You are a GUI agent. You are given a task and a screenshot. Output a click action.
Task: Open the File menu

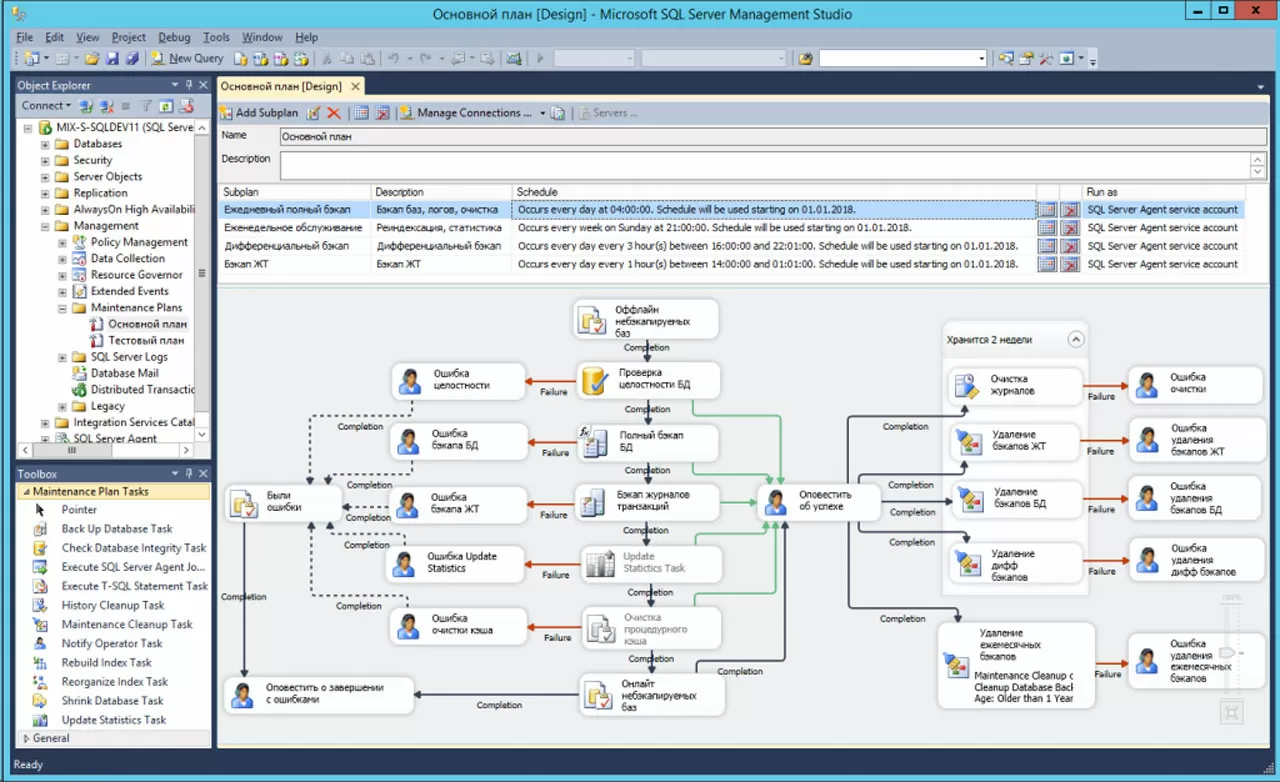point(25,37)
